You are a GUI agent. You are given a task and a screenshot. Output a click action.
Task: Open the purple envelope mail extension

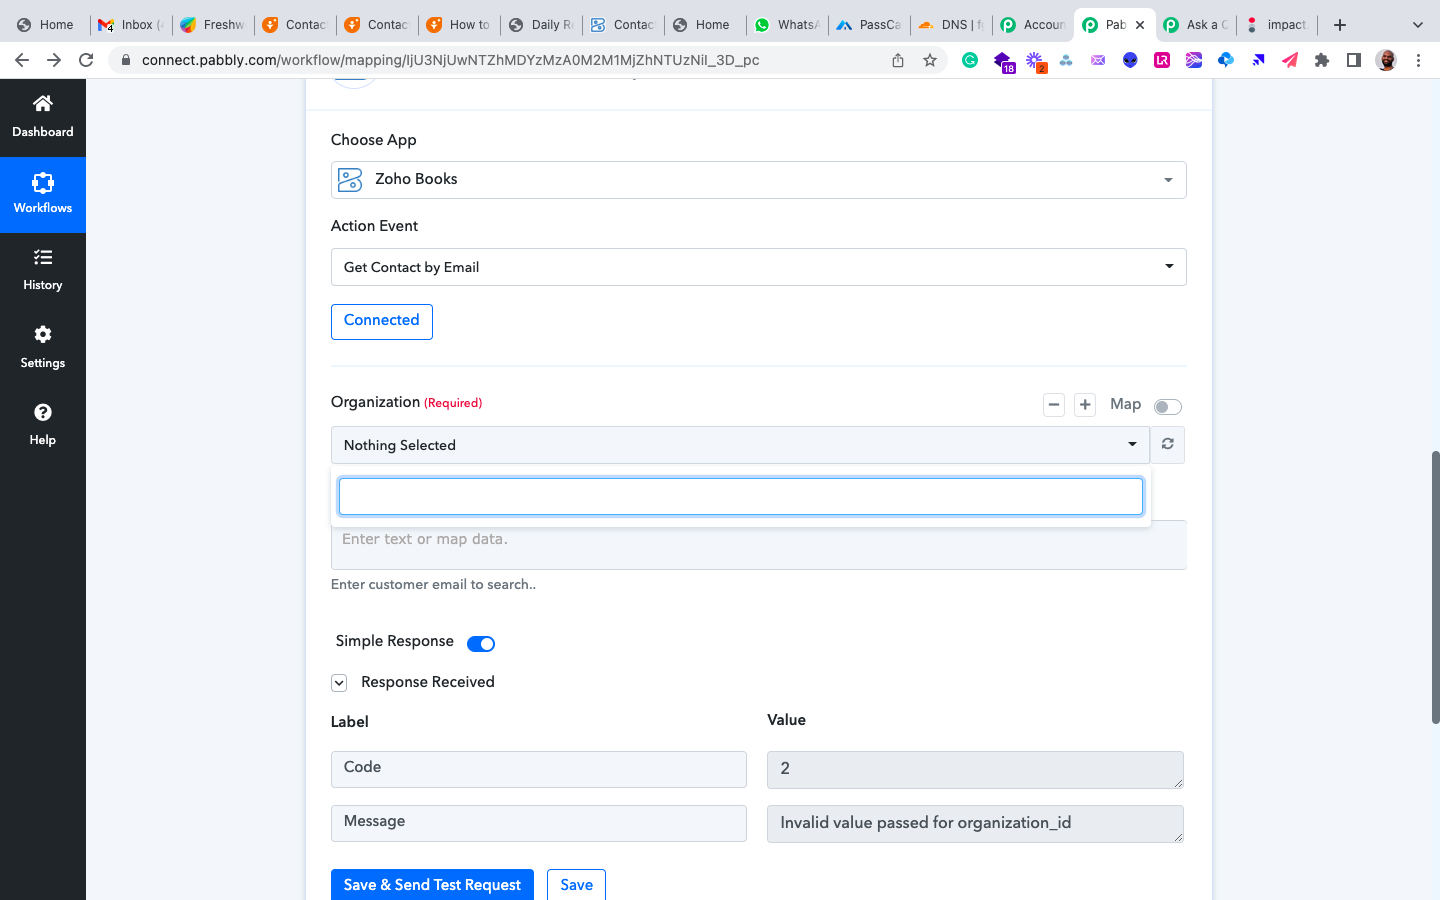tap(1098, 60)
